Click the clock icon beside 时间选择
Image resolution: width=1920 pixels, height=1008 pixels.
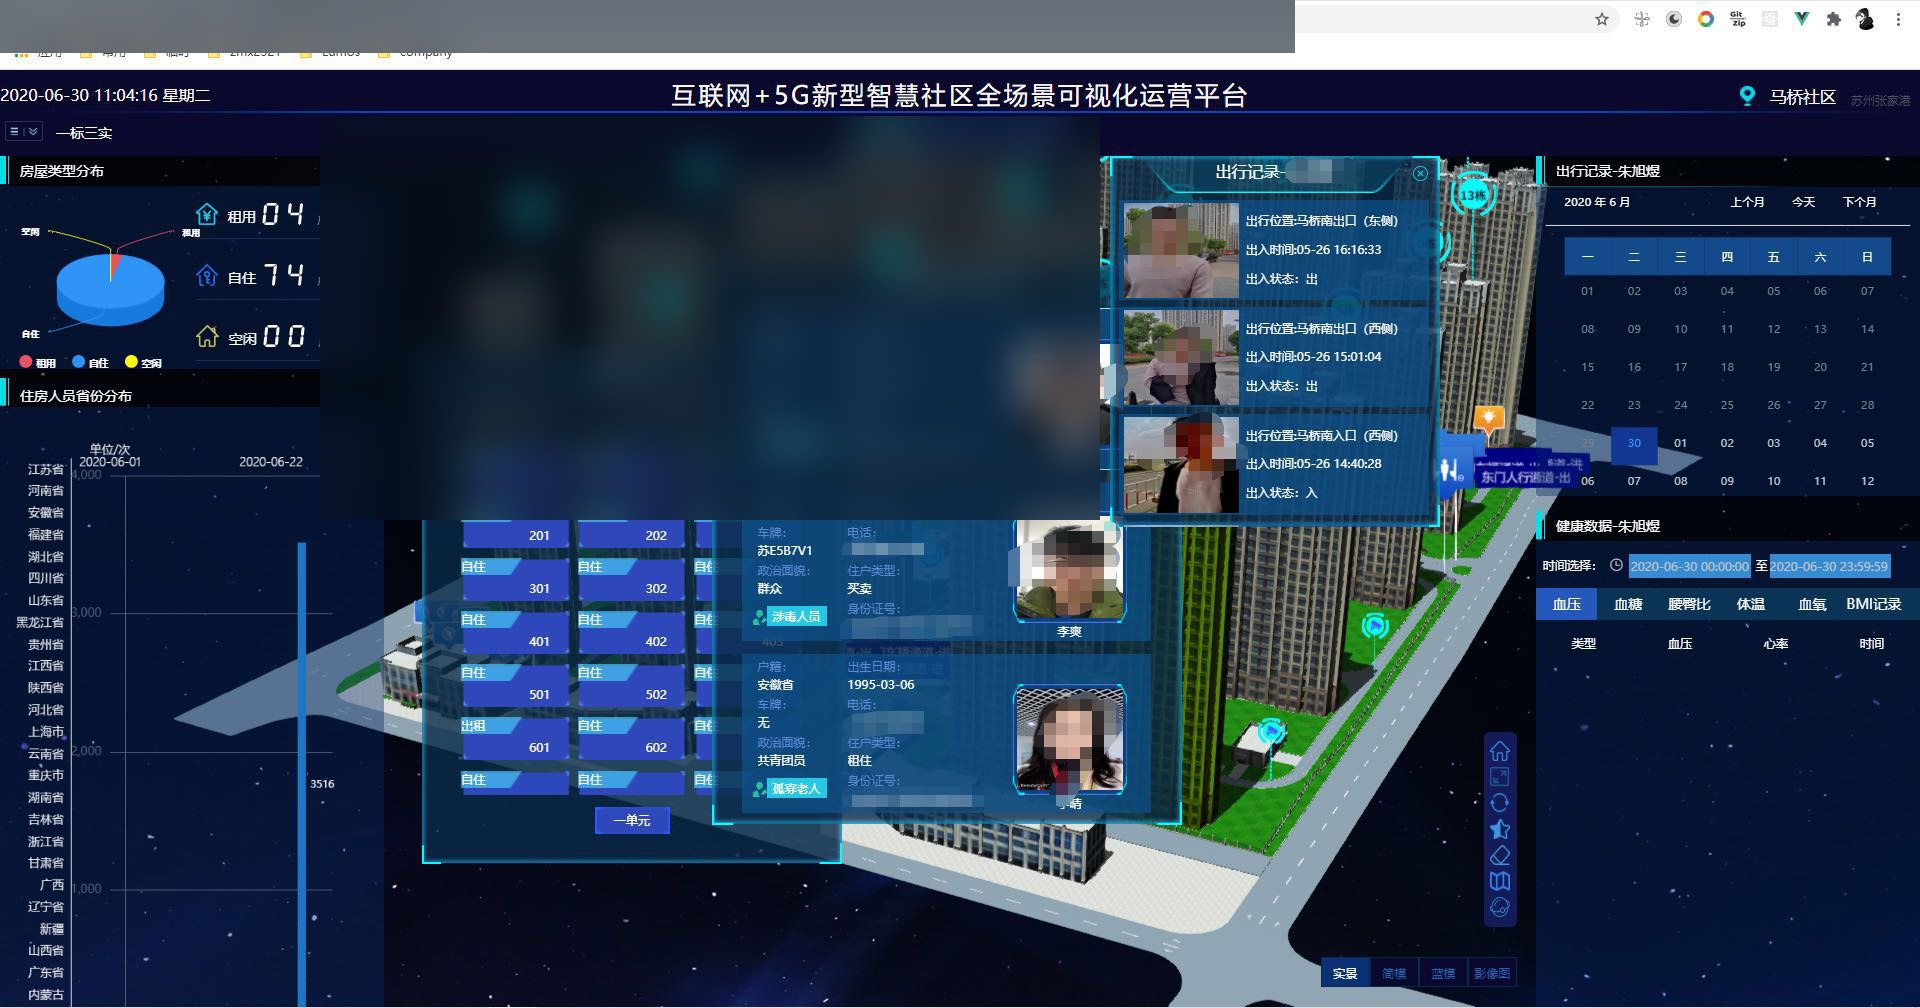pyautogui.click(x=1616, y=565)
